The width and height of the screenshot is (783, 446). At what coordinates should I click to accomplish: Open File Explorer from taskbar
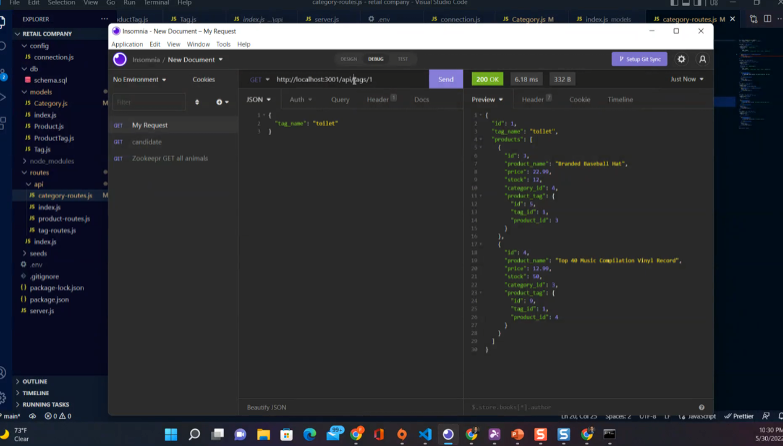(263, 434)
